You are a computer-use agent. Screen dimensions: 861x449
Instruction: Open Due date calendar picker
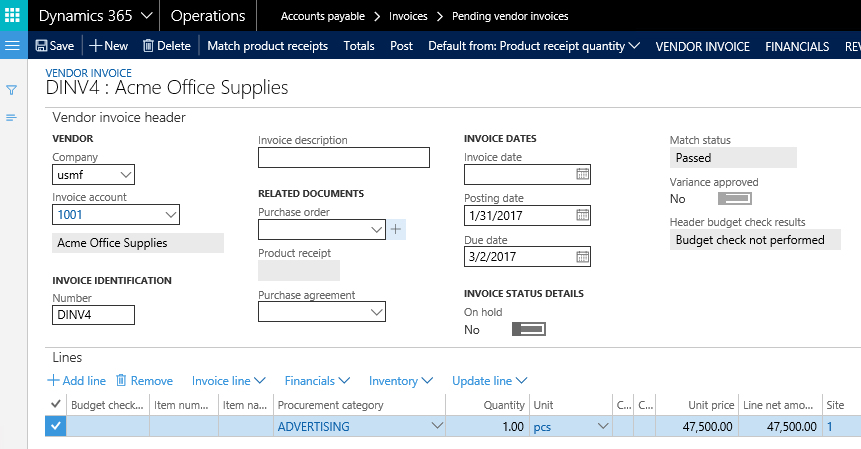click(x=582, y=256)
